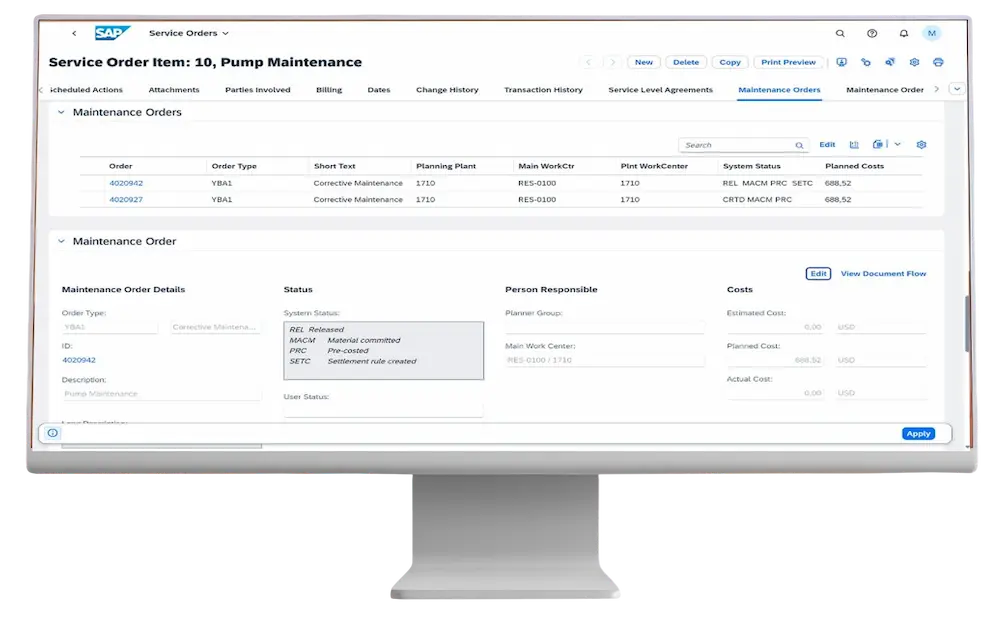Click the Delete button
The height and width of the screenshot is (619, 1000).
[686, 62]
